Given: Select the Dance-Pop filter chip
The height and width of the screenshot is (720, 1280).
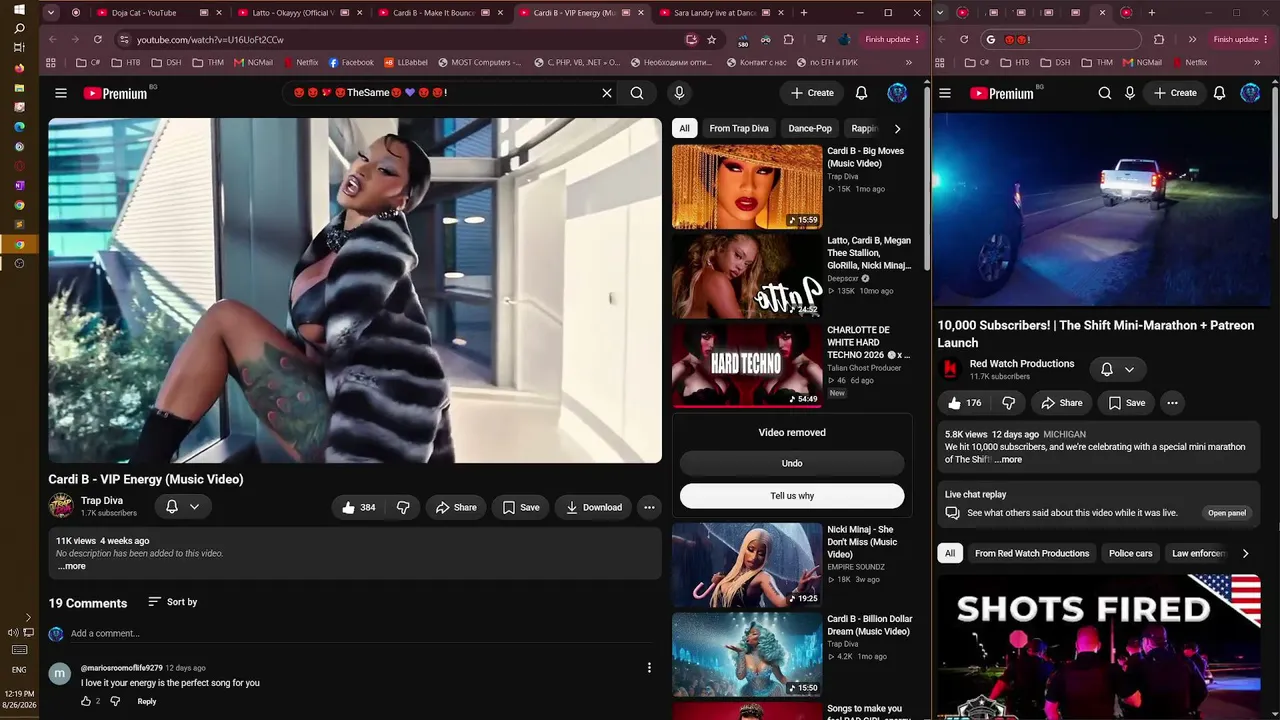Looking at the screenshot, I should (810, 128).
